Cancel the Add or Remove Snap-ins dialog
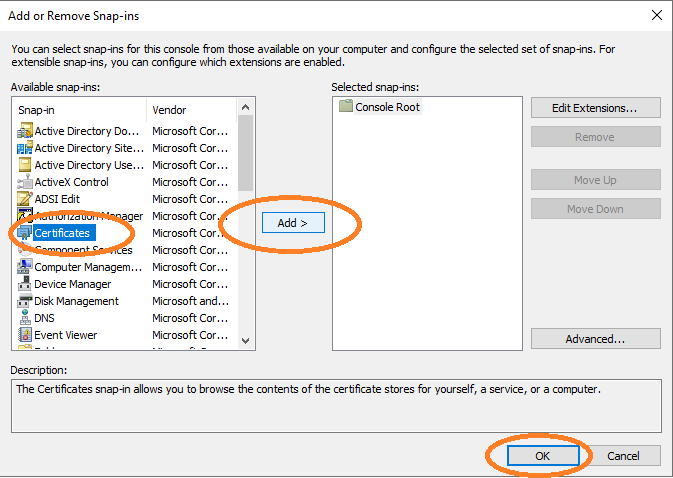Screen dimensions: 673x478 623,456
